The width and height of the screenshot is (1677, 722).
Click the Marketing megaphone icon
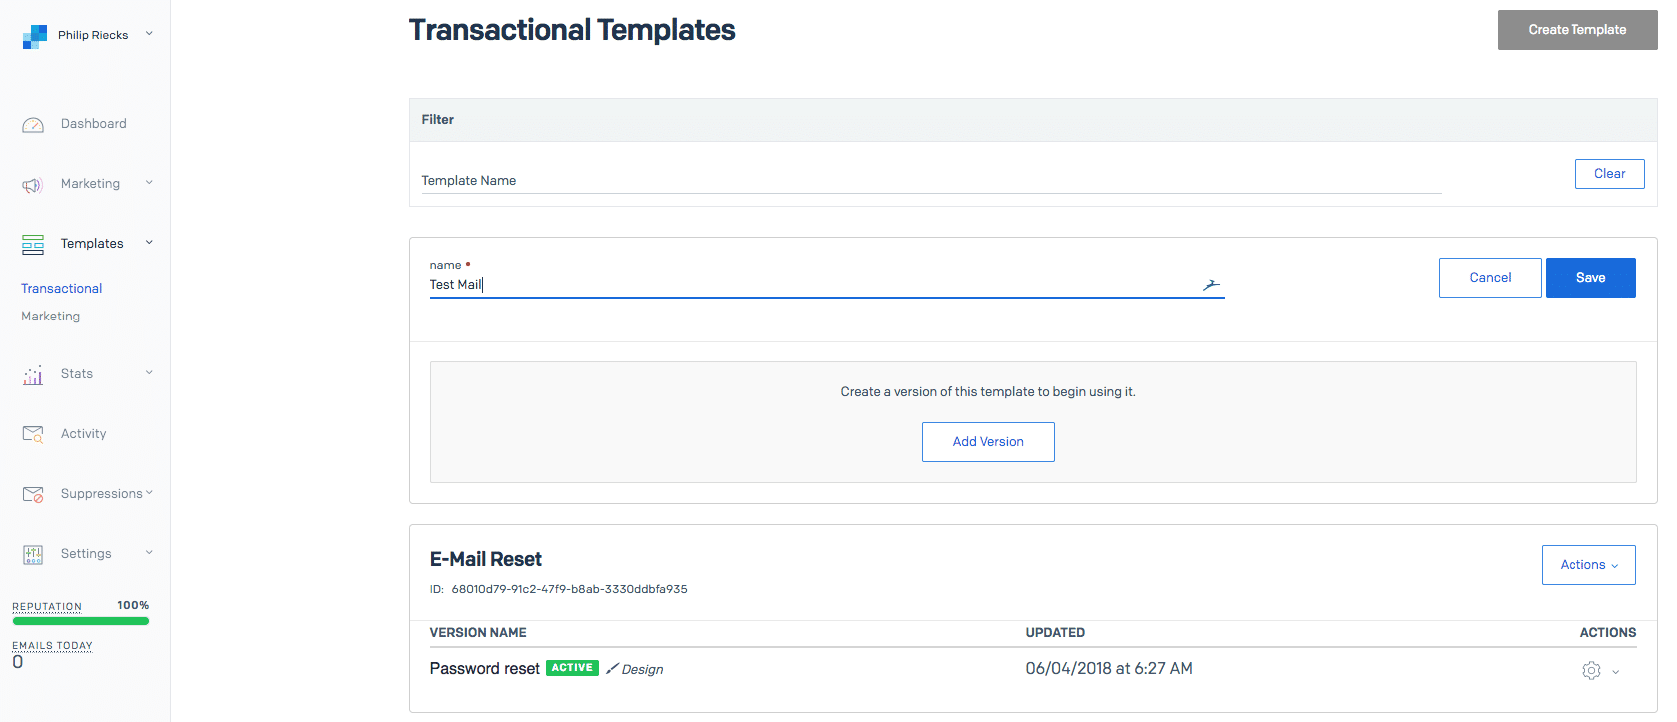click(33, 185)
